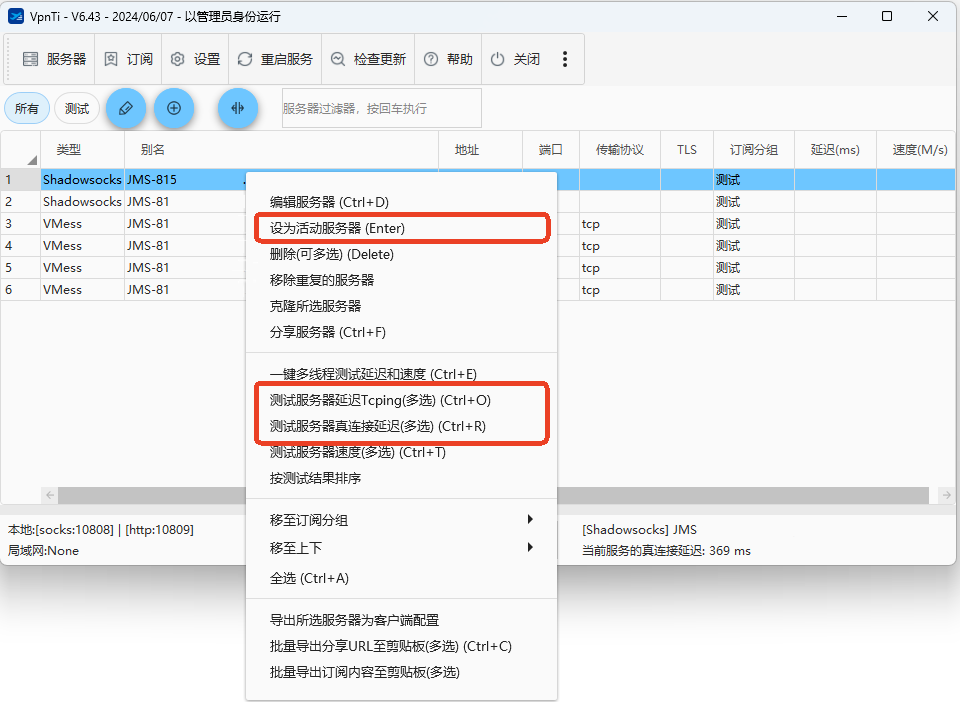
Task: Sort by the 别名 column header
Action: pyautogui.click(x=281, y=150)
